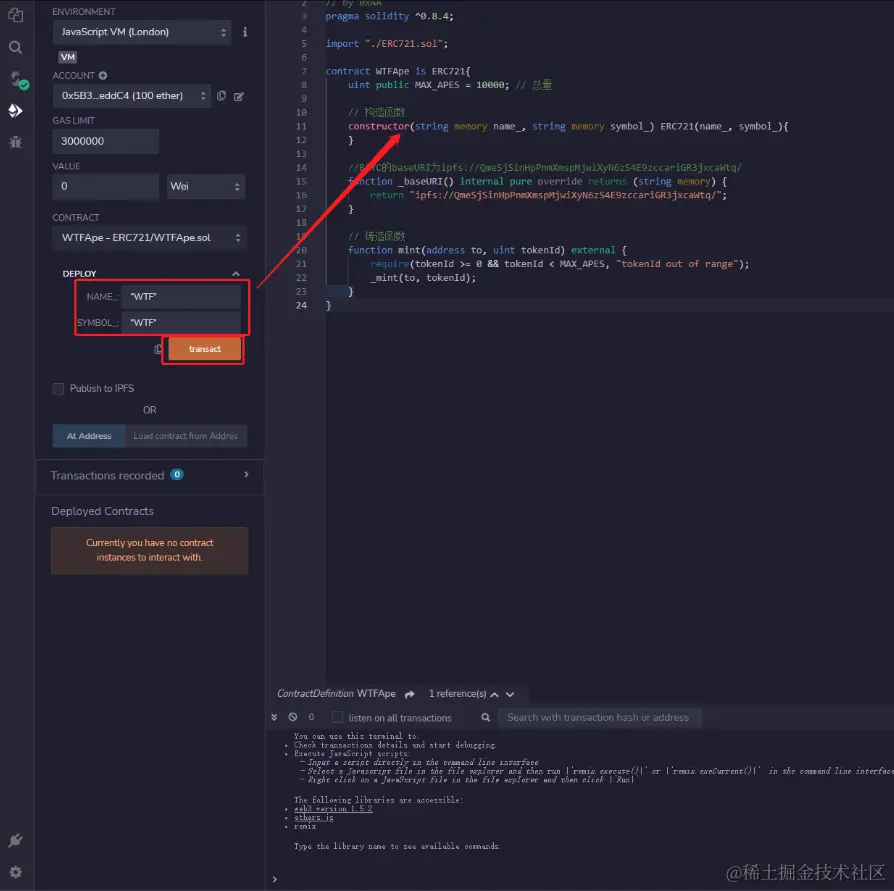Click the 'contract WTFApe is ERC721' line
Viewport: 894px width, 891px height.
tap(398, 71)
